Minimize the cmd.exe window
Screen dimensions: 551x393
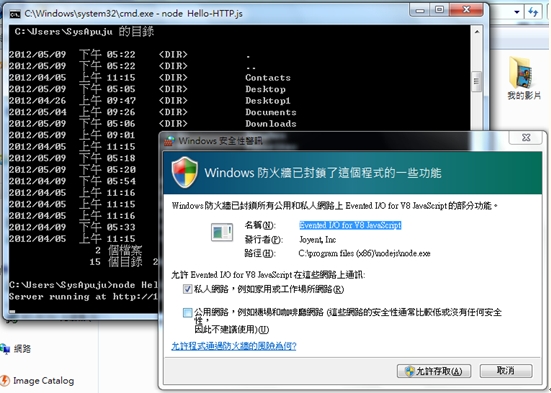pyautogui.click(x=420, y=10)
